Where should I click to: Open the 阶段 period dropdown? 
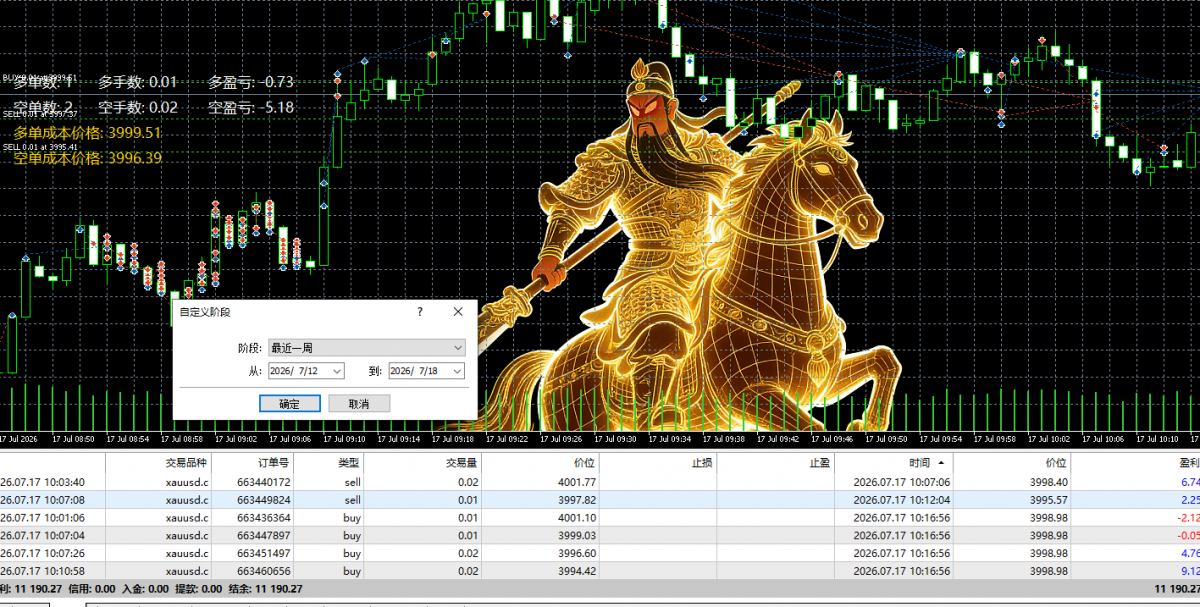point(366,348)
